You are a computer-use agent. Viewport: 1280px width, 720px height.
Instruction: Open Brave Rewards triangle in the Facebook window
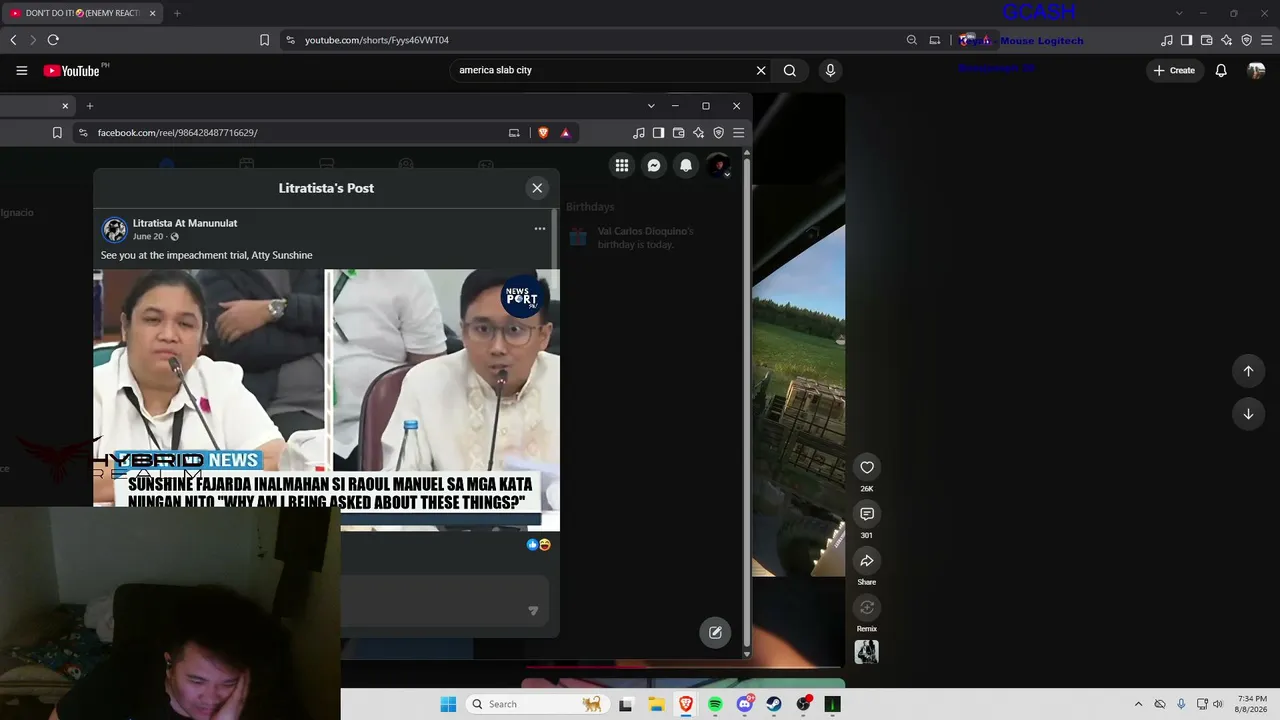[x=565, y=133]
